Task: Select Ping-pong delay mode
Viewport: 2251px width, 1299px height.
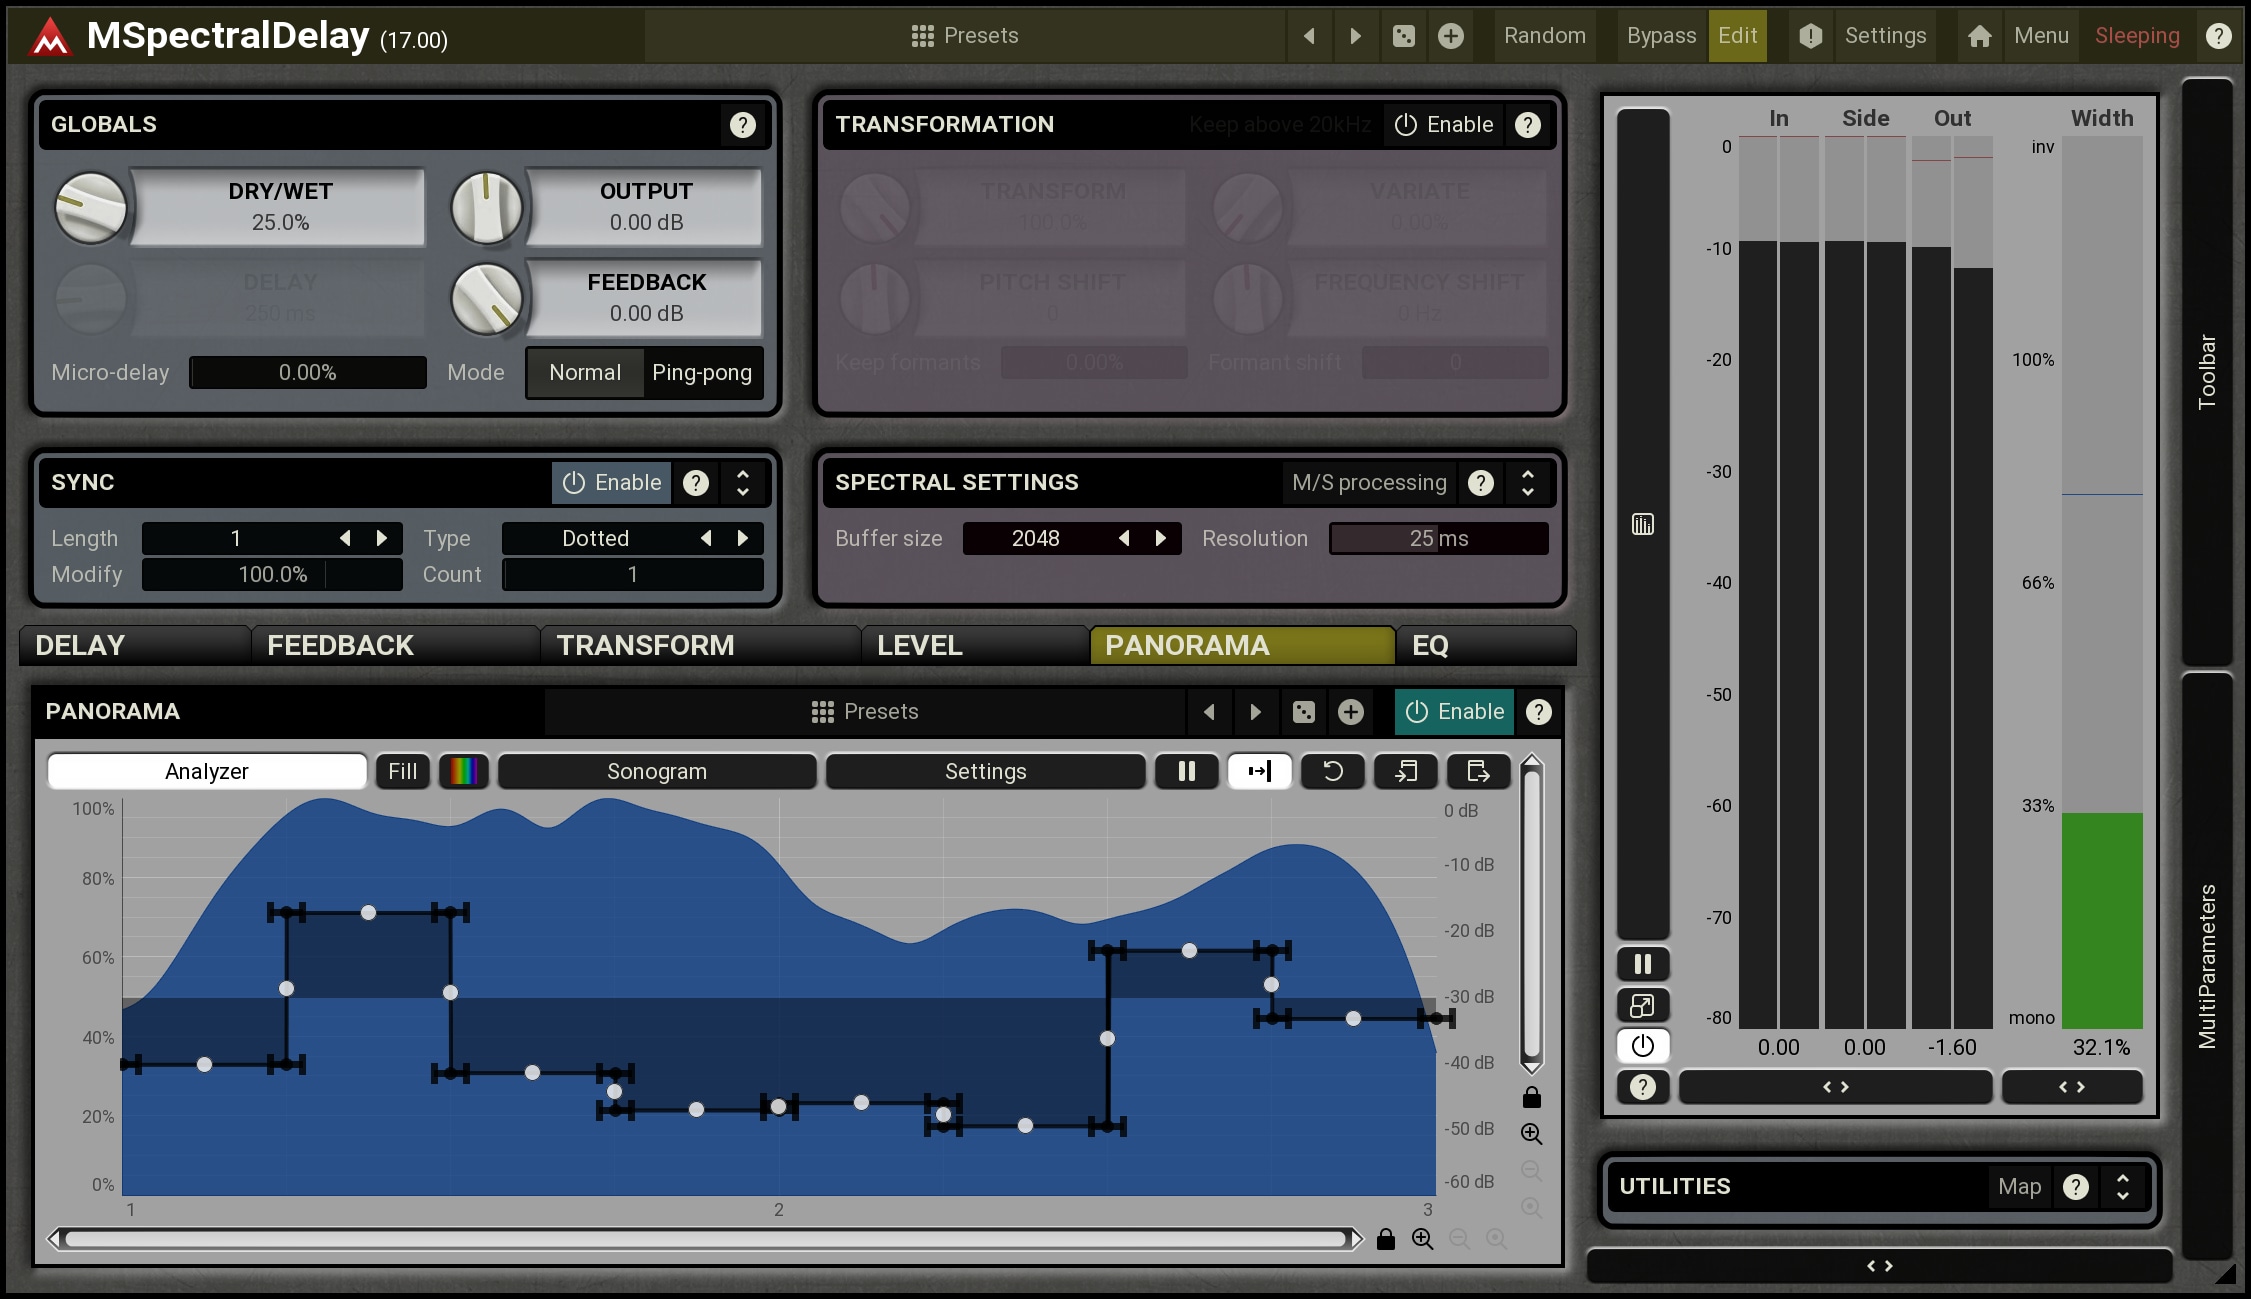Action: pyautogui.click(x=701, y=372)
